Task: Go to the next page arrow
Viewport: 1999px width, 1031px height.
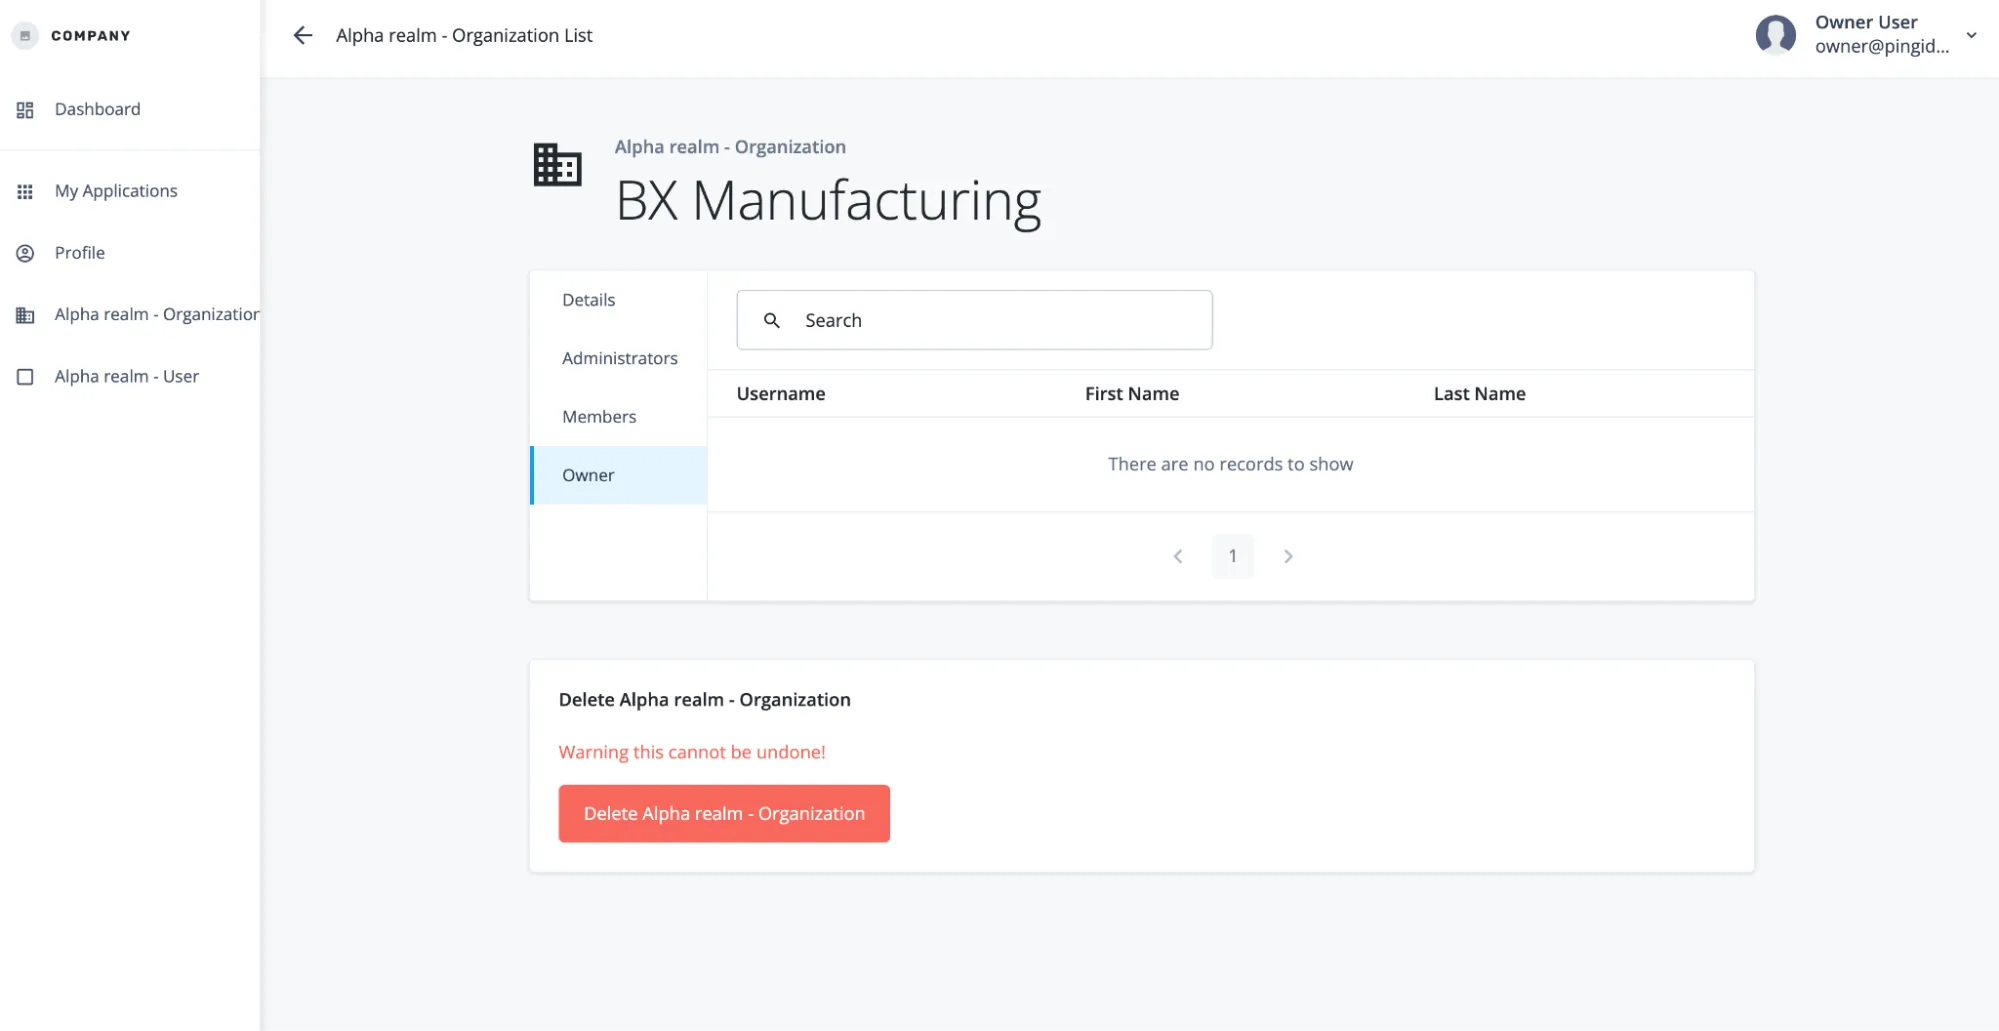Action: point(1288,556)
